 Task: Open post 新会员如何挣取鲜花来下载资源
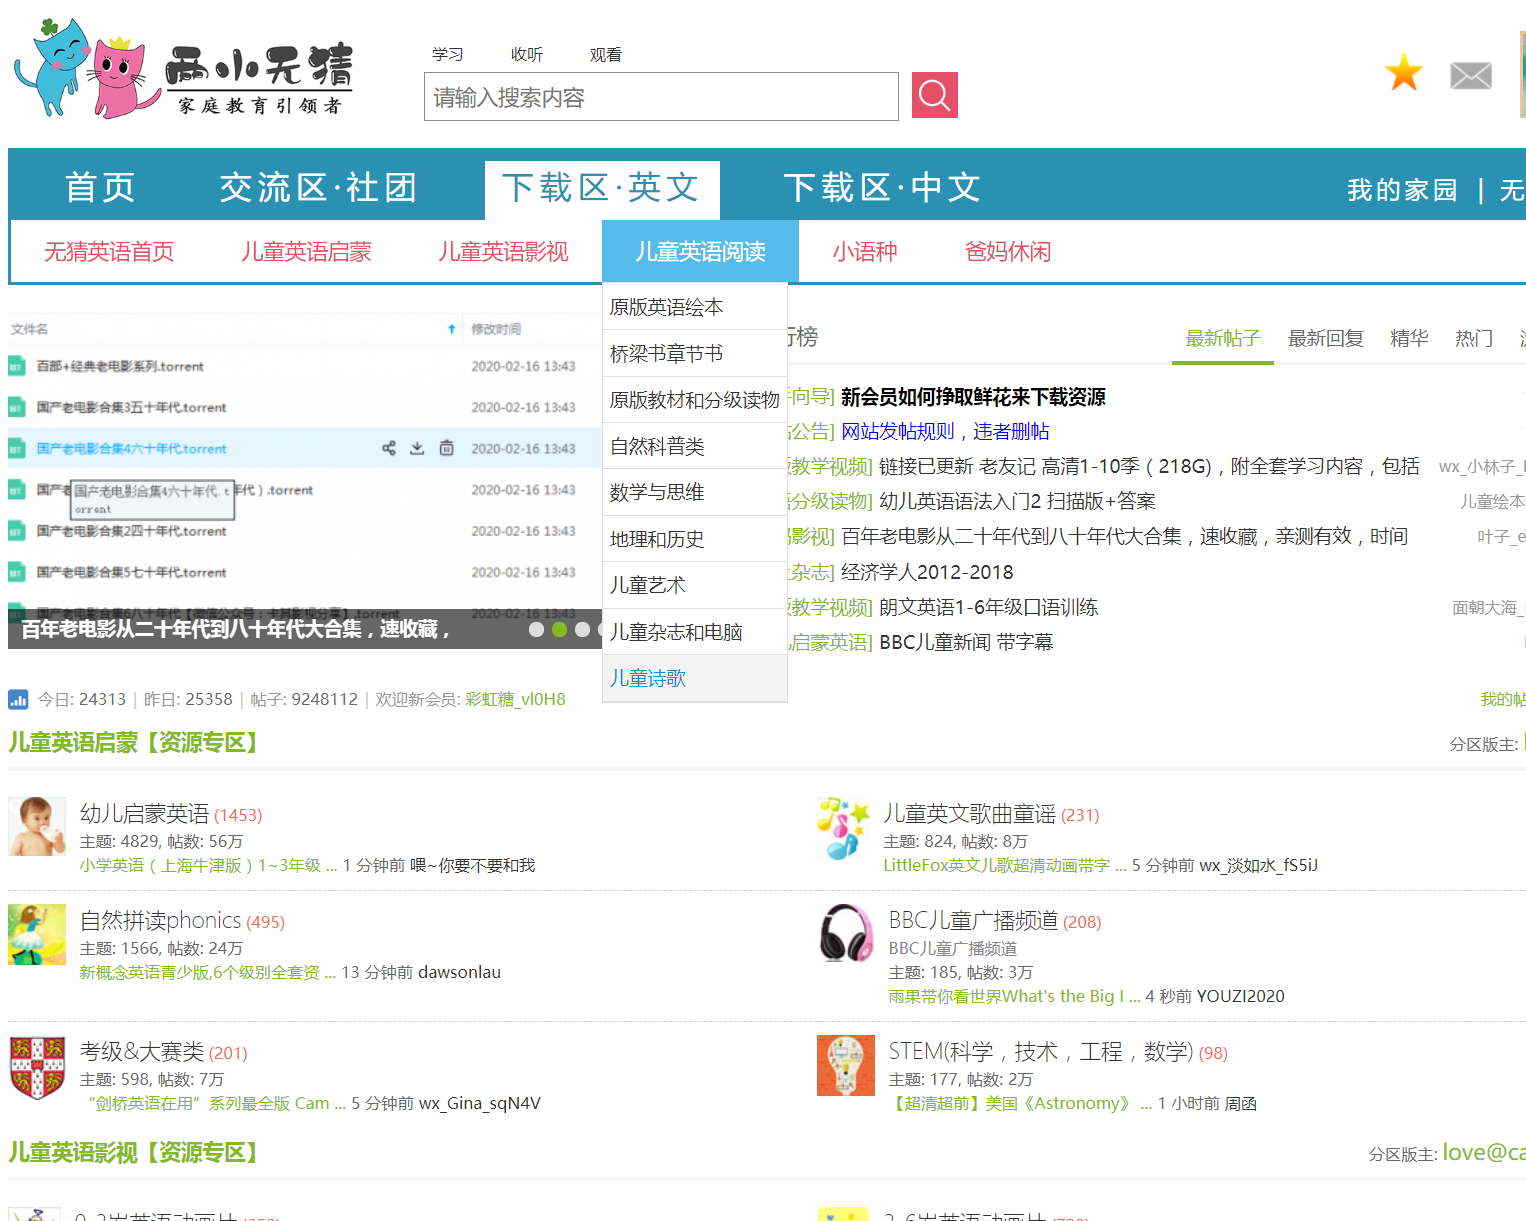pyautogui.click(x=973, y=397)
